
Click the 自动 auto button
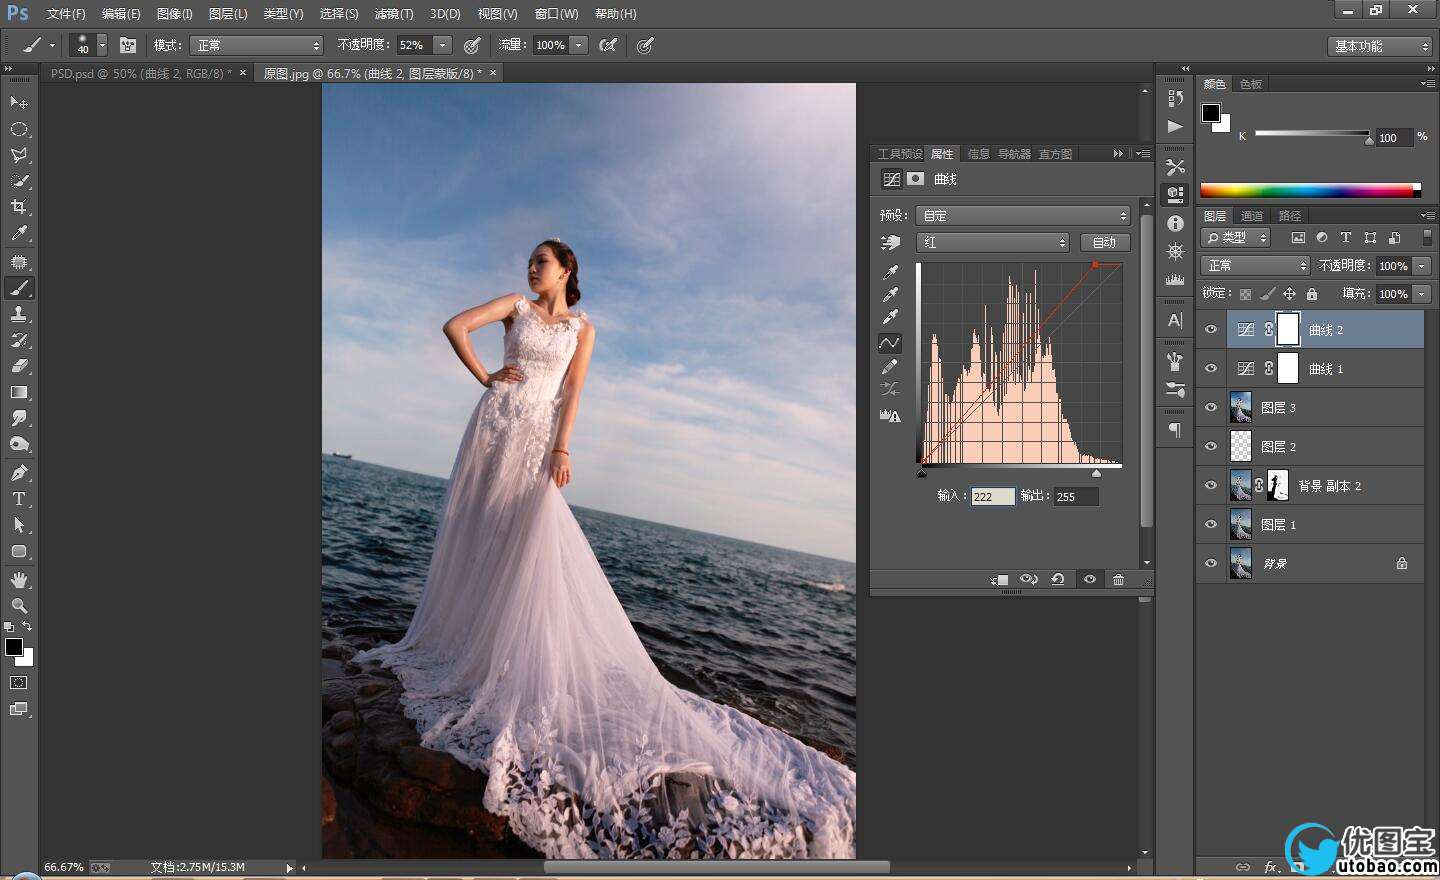(1104, 242)
